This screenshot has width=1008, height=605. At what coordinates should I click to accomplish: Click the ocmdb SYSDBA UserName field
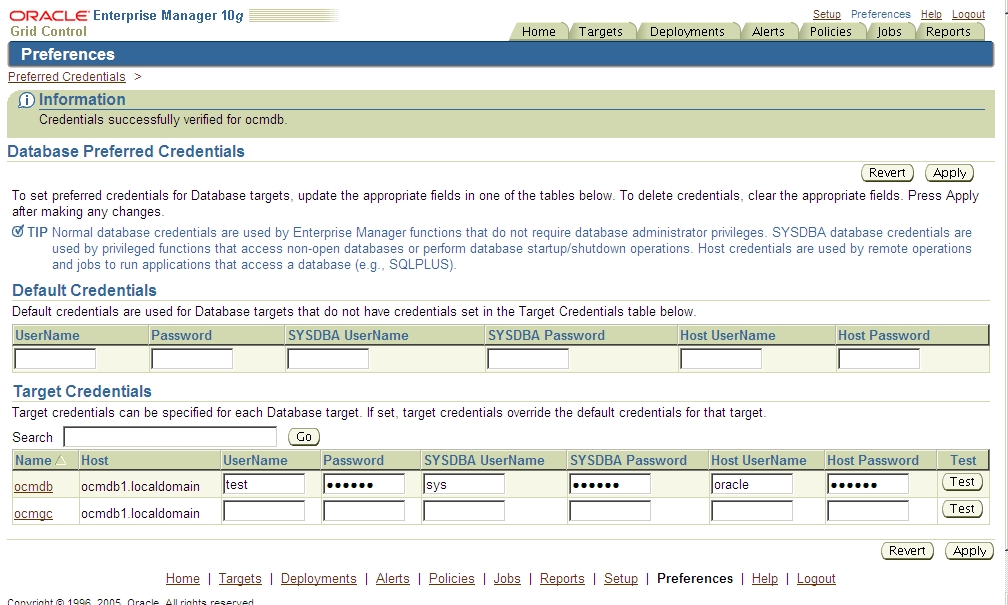coord(464,484)
